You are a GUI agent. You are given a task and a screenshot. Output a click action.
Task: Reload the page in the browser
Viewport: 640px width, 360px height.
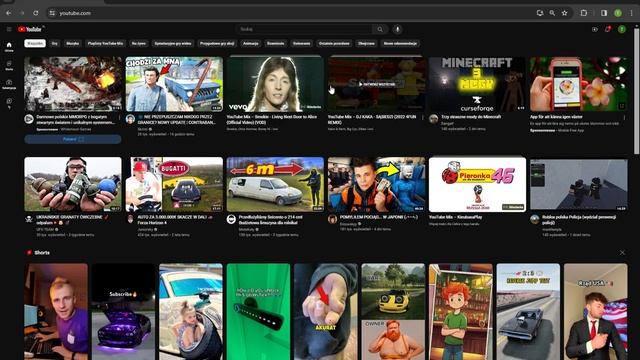[x=36, y=13]
